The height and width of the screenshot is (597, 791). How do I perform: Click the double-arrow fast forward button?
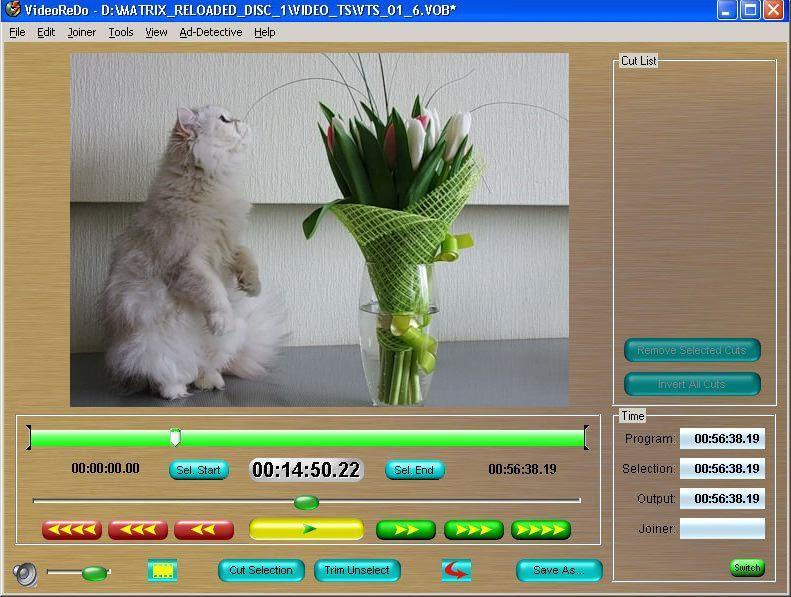(406, 530)
